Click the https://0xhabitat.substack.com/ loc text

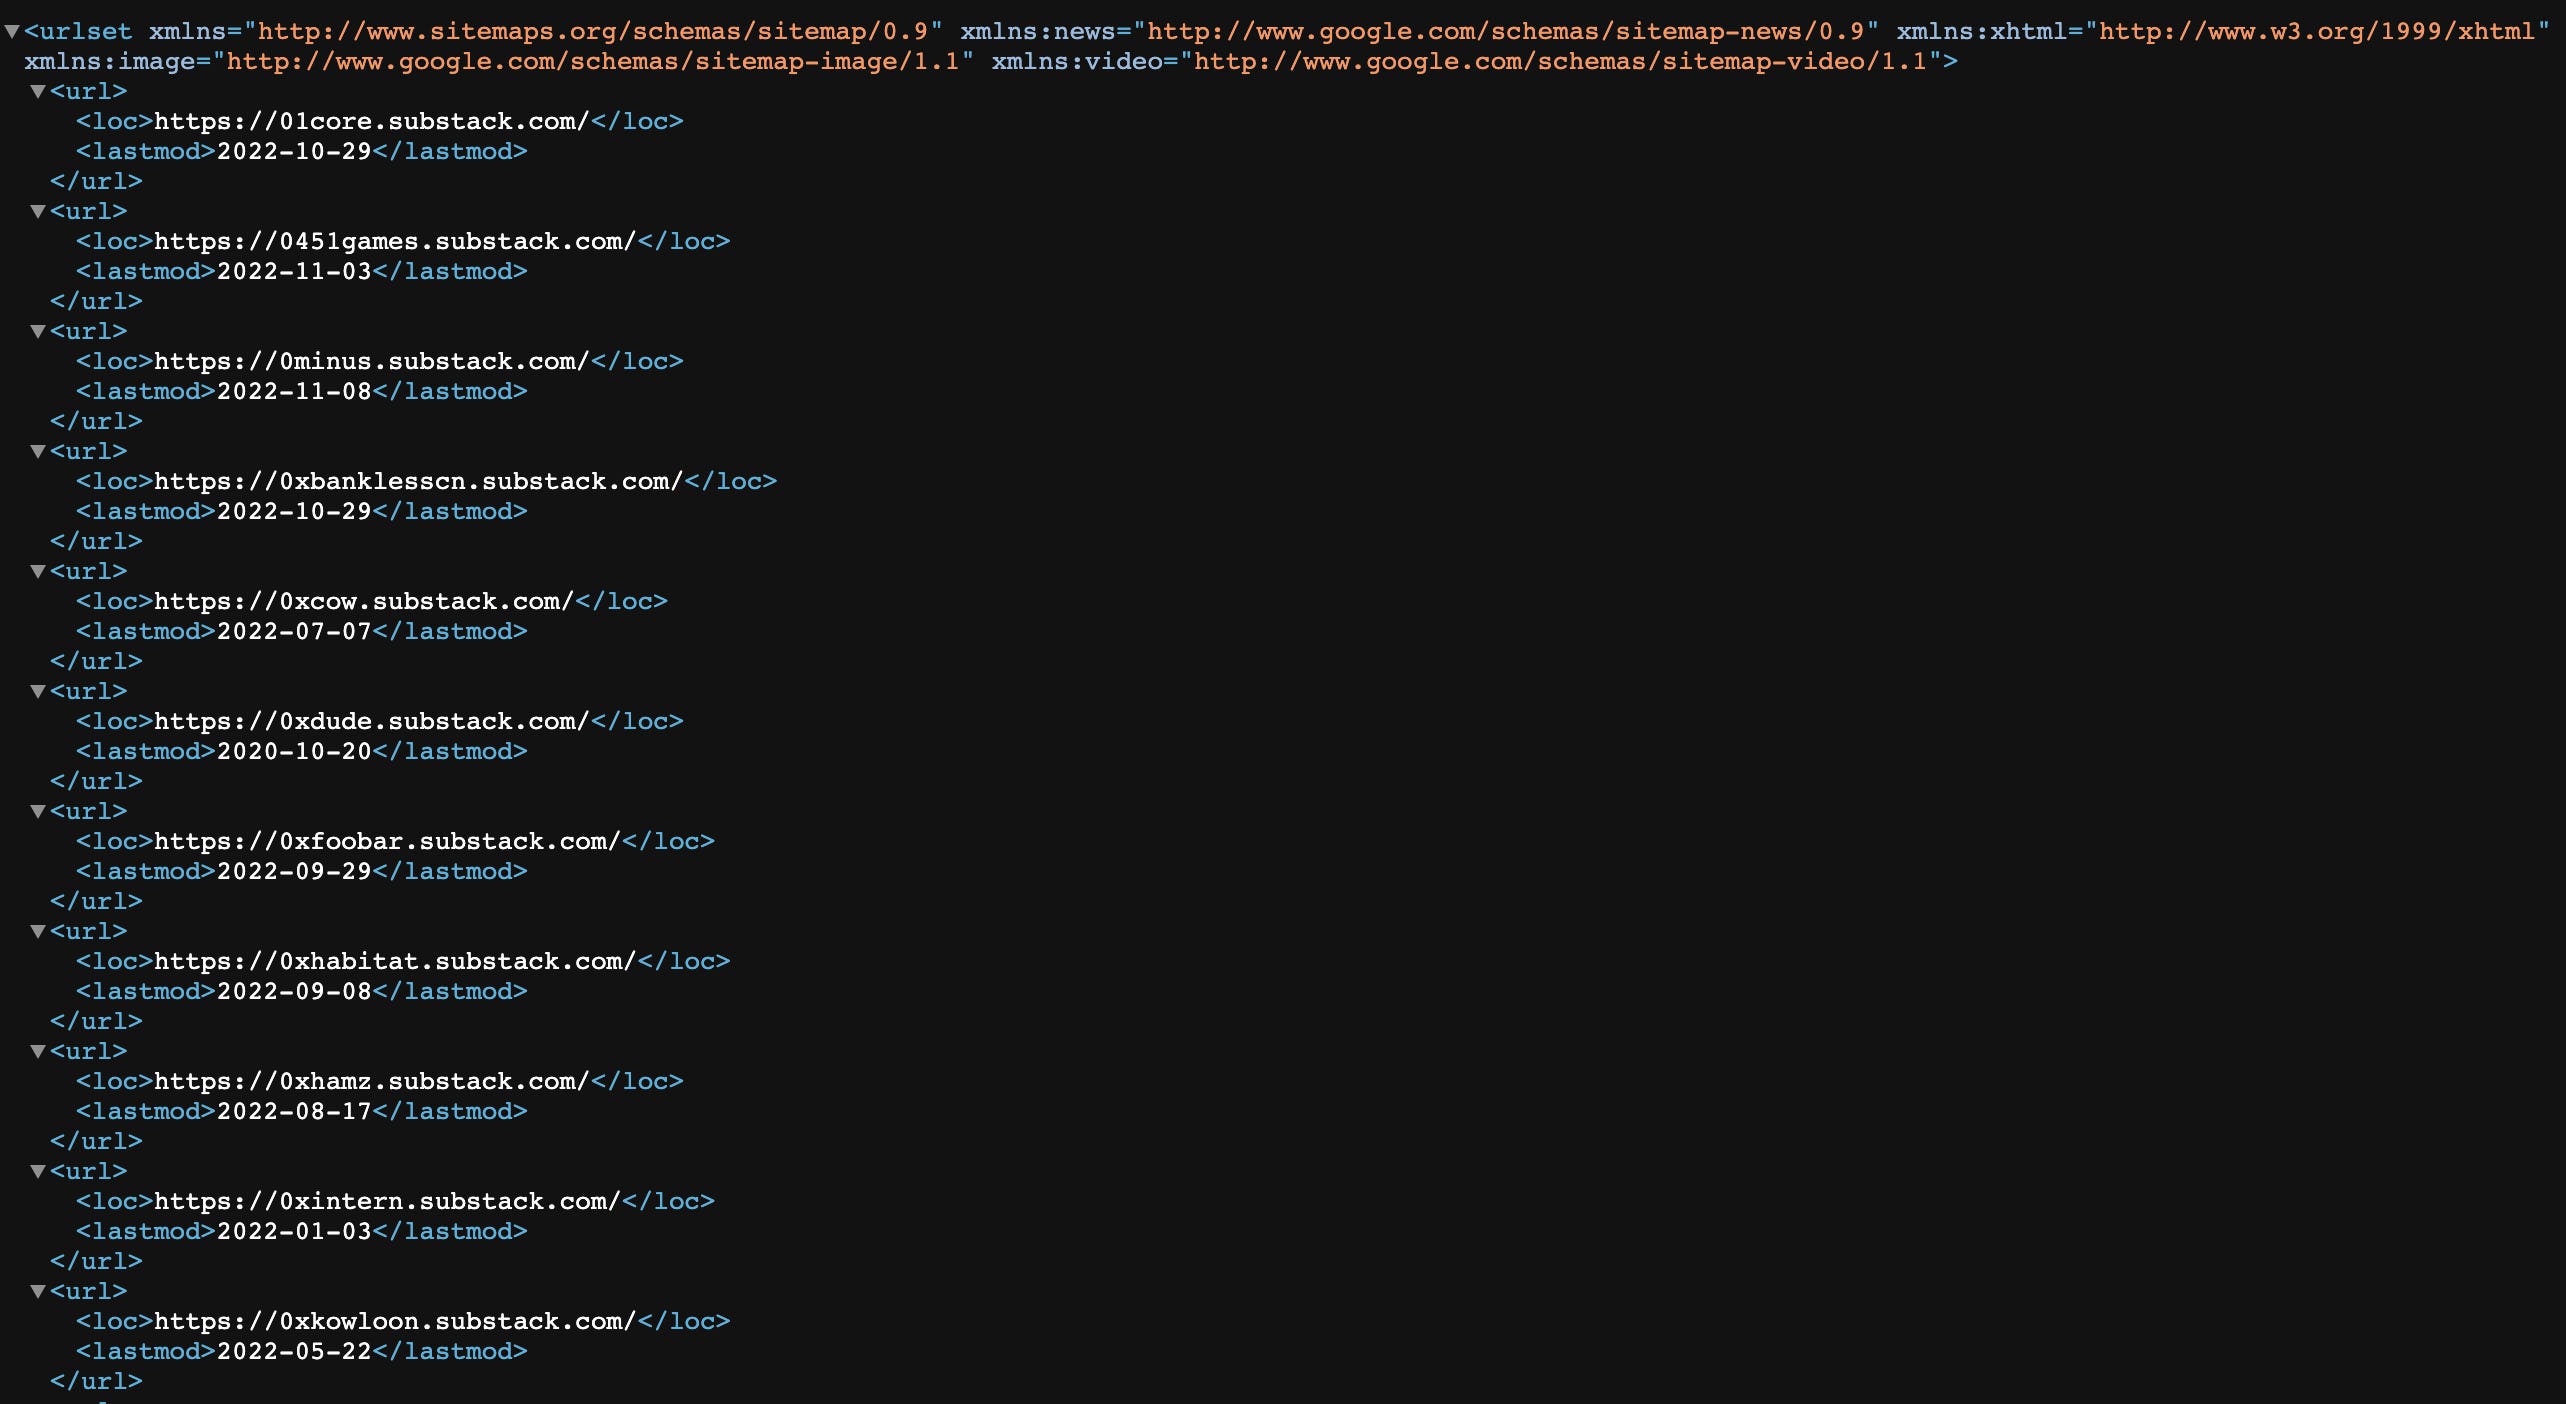(395, 962)
